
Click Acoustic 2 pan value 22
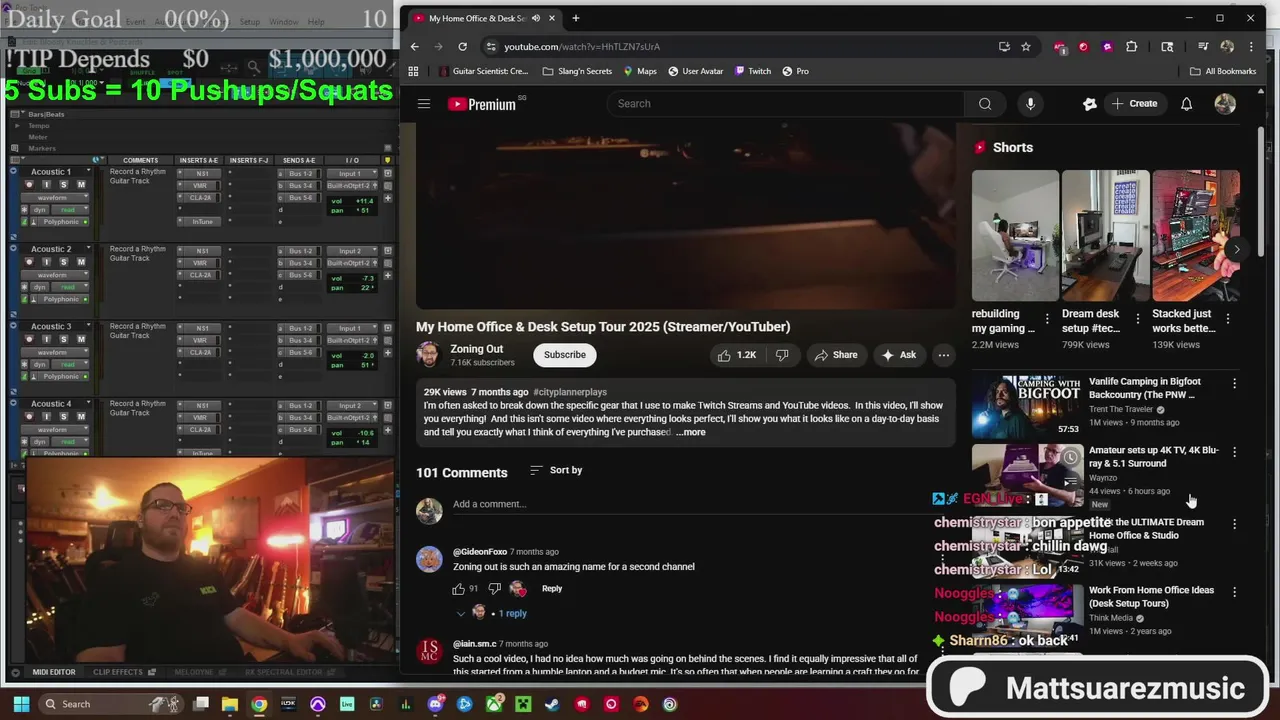point(366,288)
